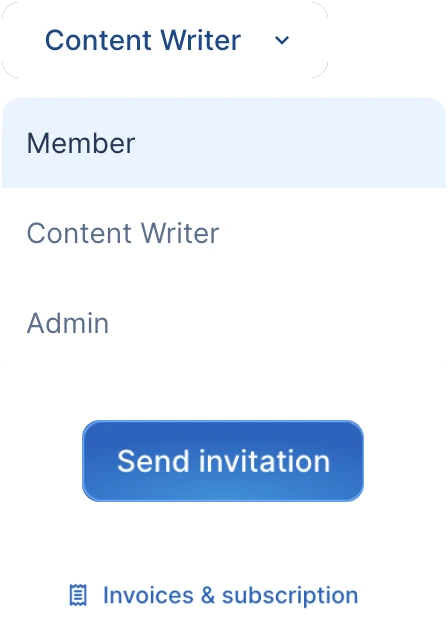Image resolution: width=448 pixels, height=628 pixels.
Task: Close the role list using the combo box
Action: pyautogui.click(x=165, y=40)
